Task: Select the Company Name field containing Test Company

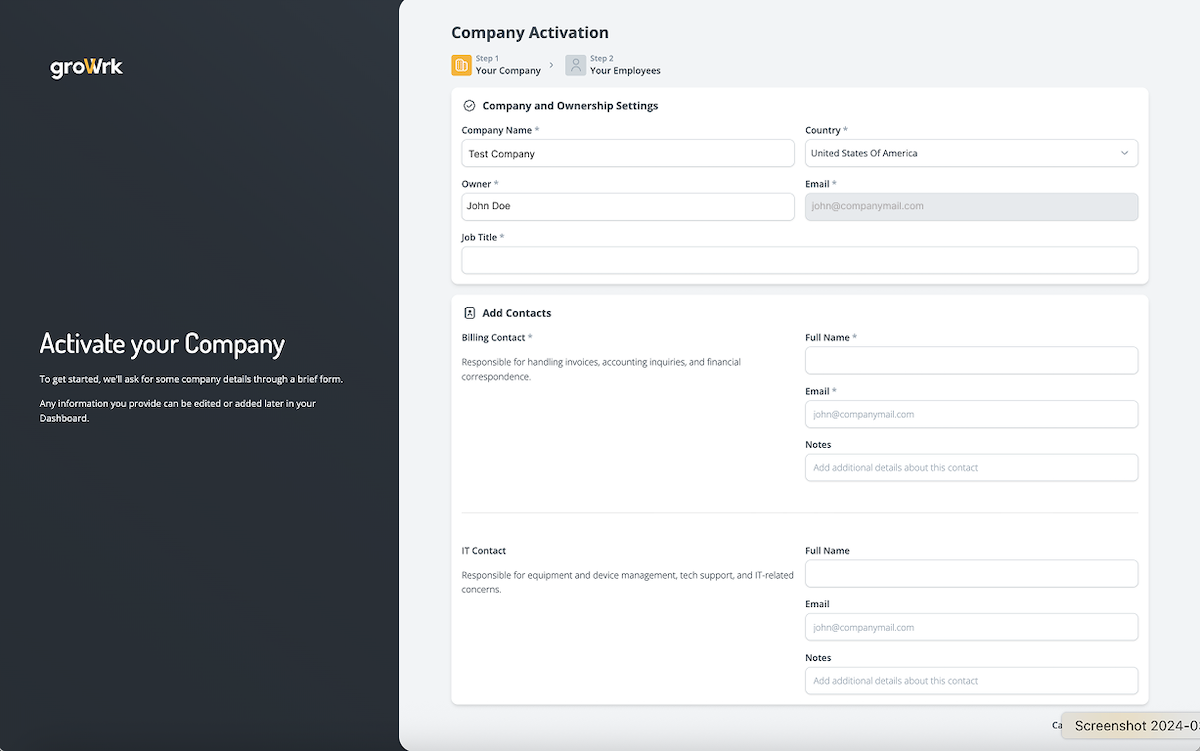Action: point(627,153)
